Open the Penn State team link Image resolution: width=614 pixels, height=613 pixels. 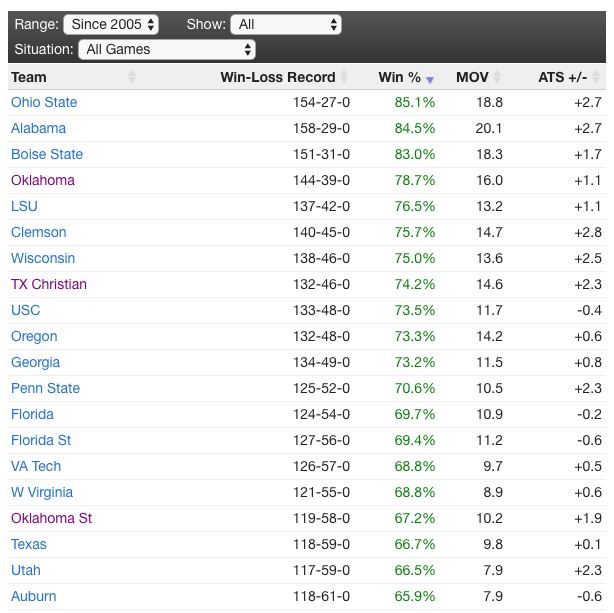pyautogui.click(x=45, y=388)
